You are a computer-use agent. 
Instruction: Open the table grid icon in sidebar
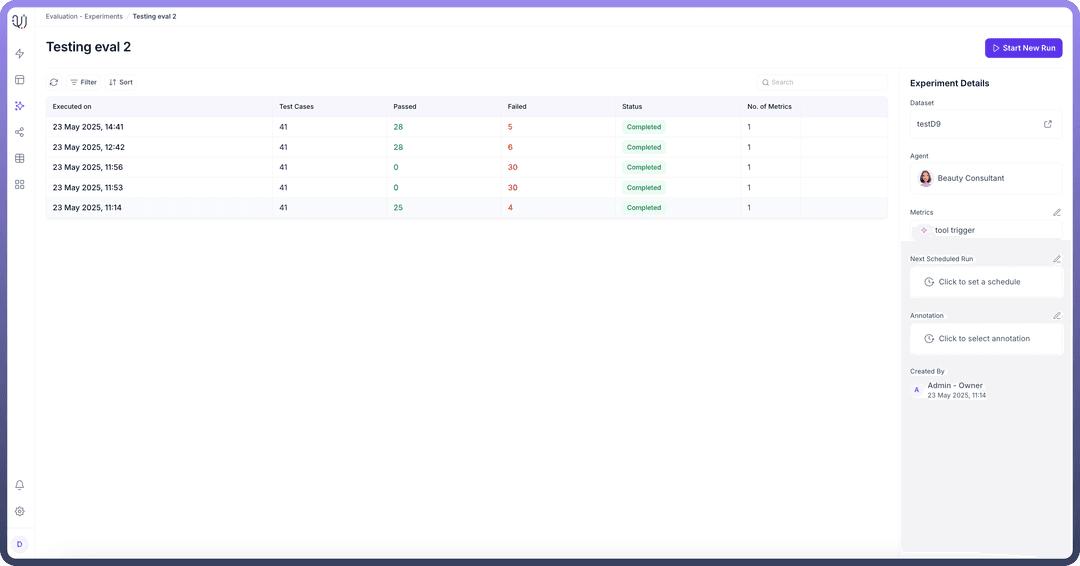point(20,158)
